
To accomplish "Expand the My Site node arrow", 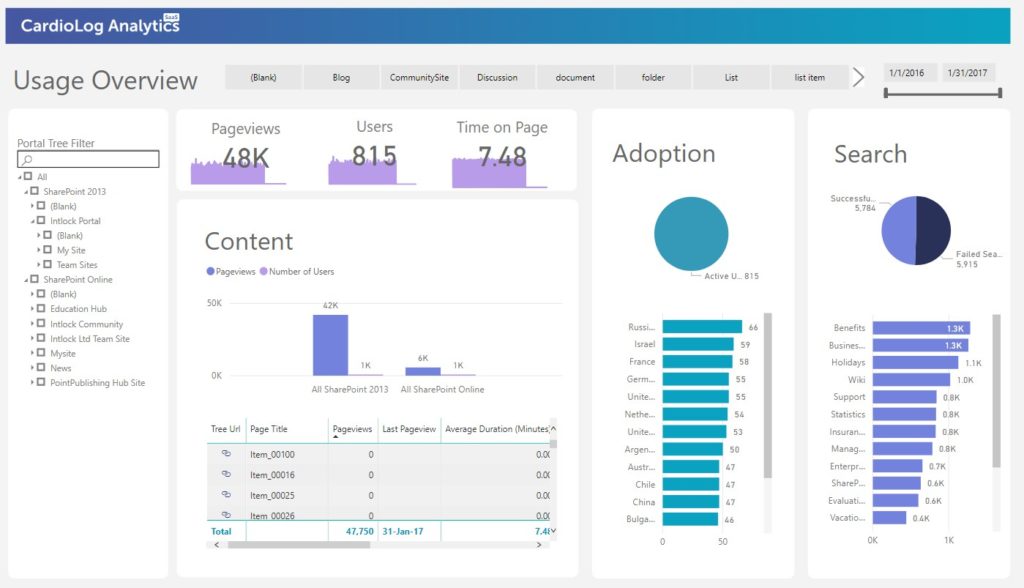I will pos(39,250).
